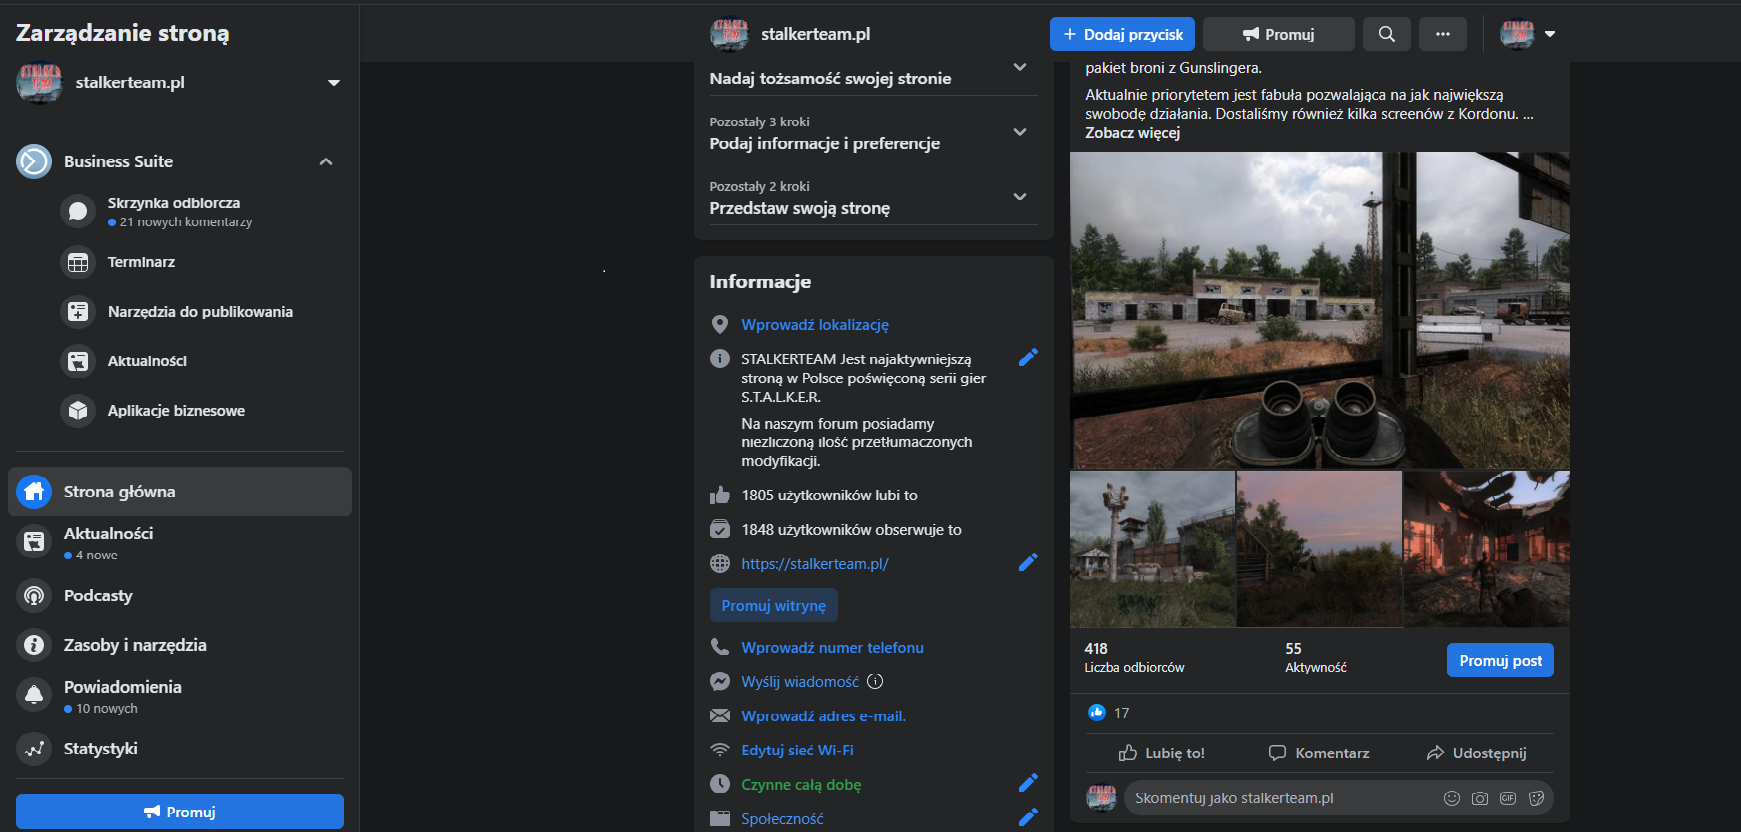Click the Promuj witrynę button

pyautogui.click(x=774, y=605)
